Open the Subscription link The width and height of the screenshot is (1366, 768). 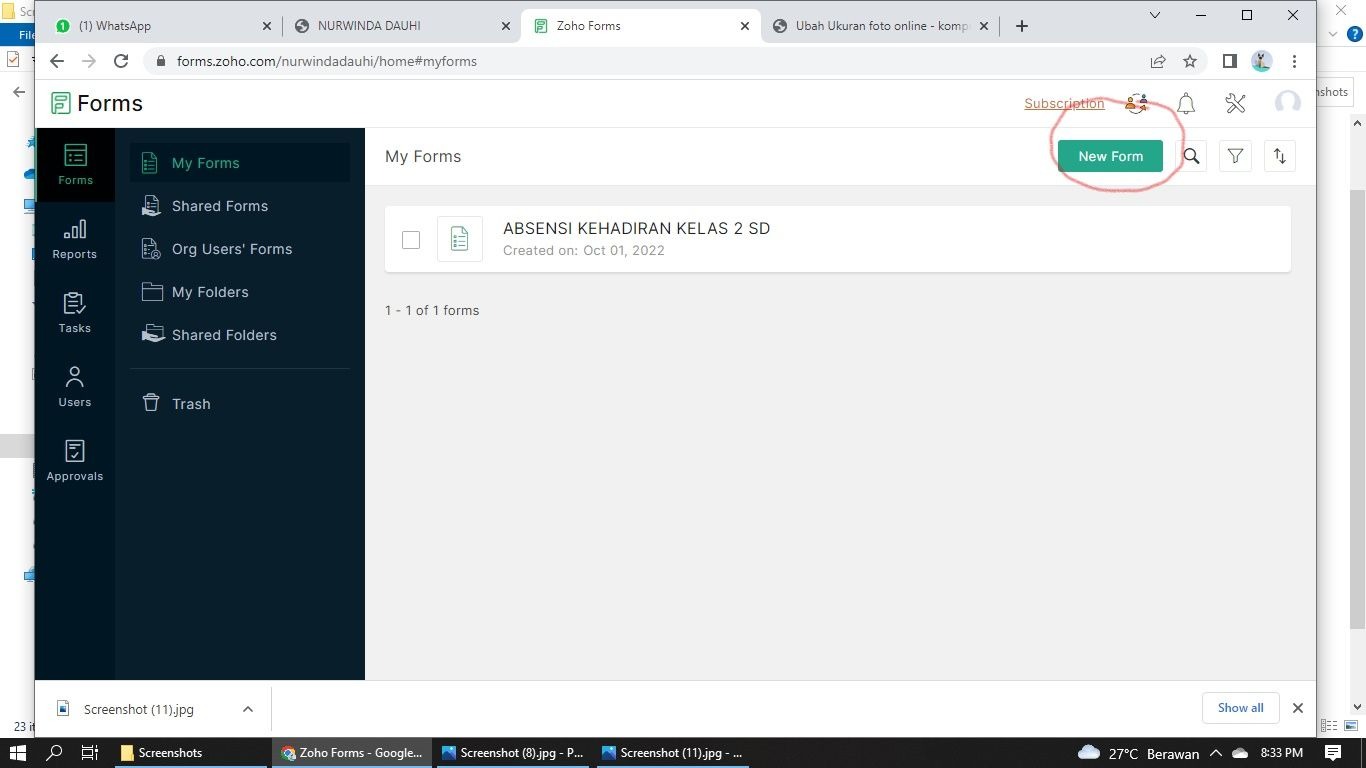tap(1064, 104)
